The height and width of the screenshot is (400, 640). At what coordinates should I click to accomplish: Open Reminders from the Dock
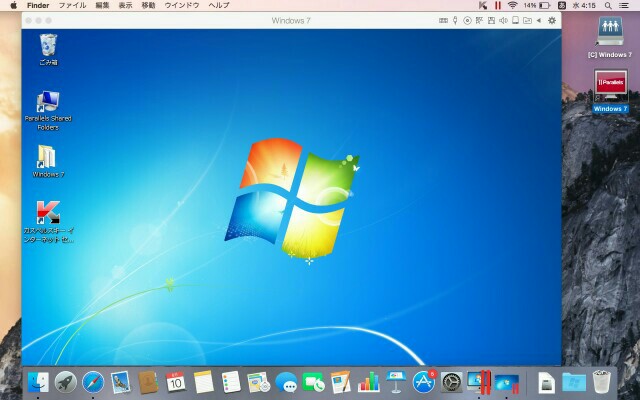click(x=231, y=382)
